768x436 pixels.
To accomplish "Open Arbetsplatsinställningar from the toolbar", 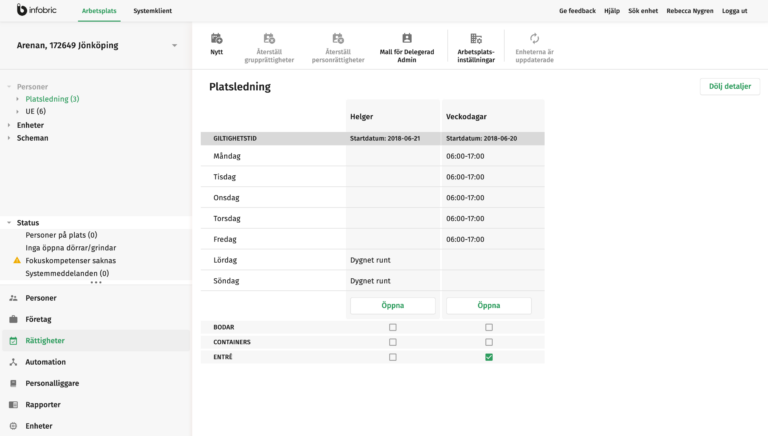I will coord(475,39).
